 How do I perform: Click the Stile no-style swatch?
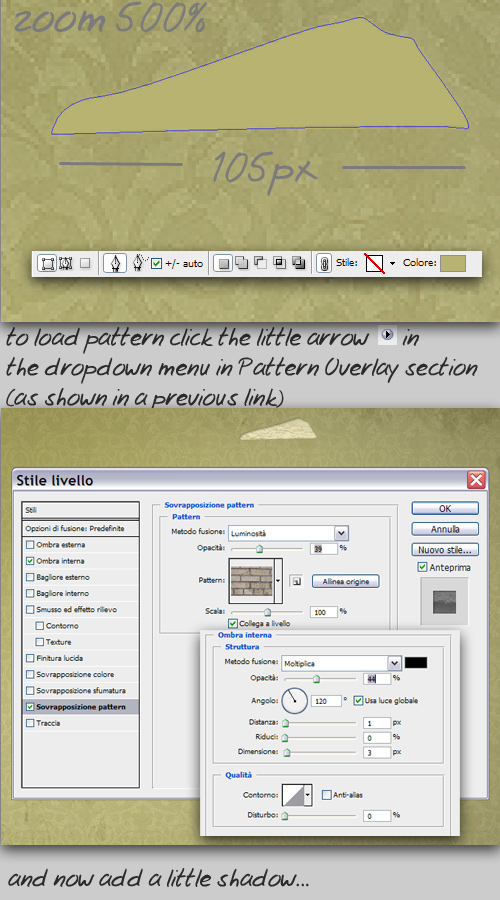(375, 264)
